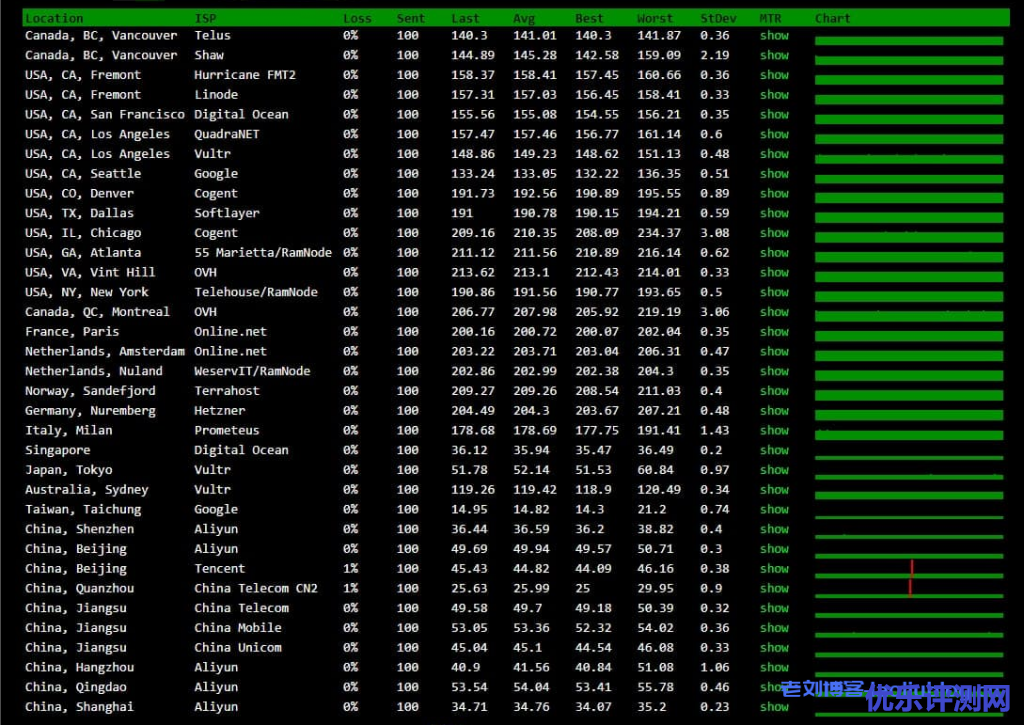Open MTR show link for Vancouver Shaw
This screenshot has height=725, width=1024.
774,56
